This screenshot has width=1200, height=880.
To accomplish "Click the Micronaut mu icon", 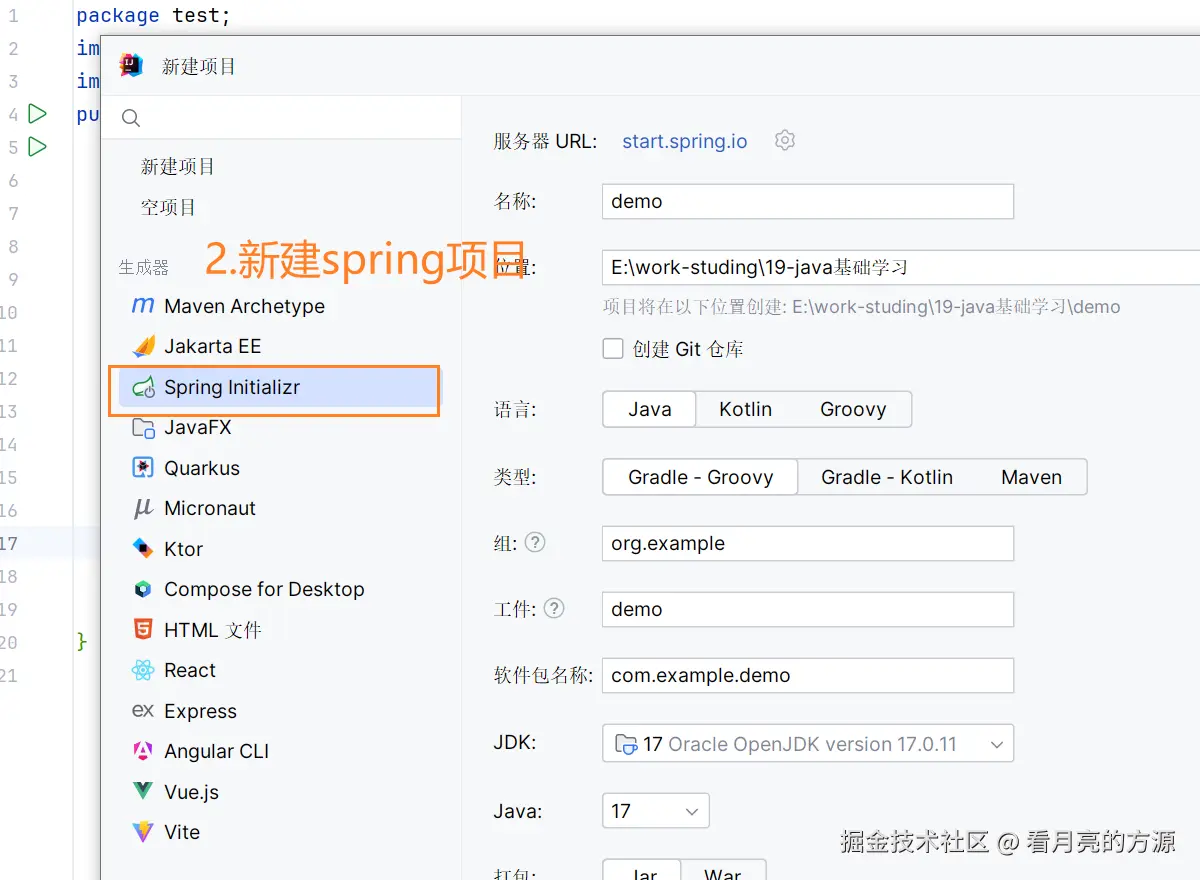I will [143, 508].
